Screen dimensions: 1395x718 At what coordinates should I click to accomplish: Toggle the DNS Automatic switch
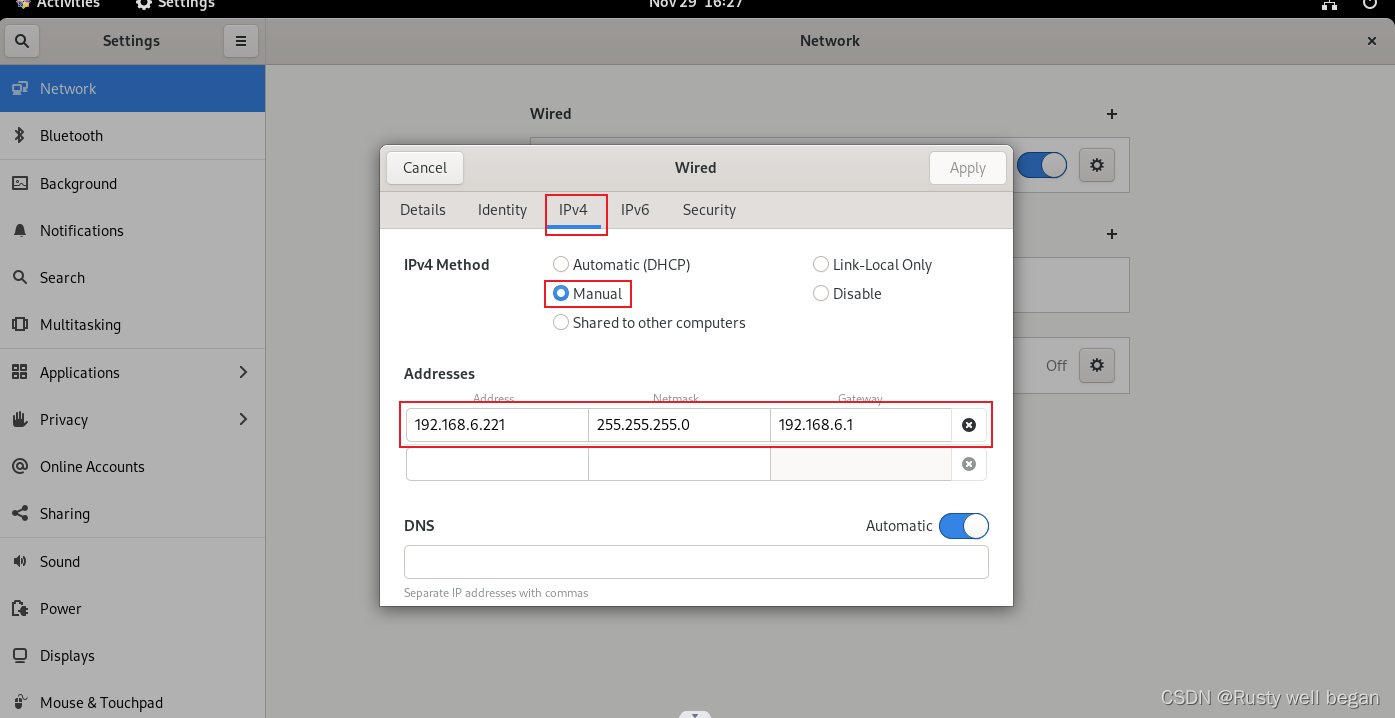click(x=964, y=526)
